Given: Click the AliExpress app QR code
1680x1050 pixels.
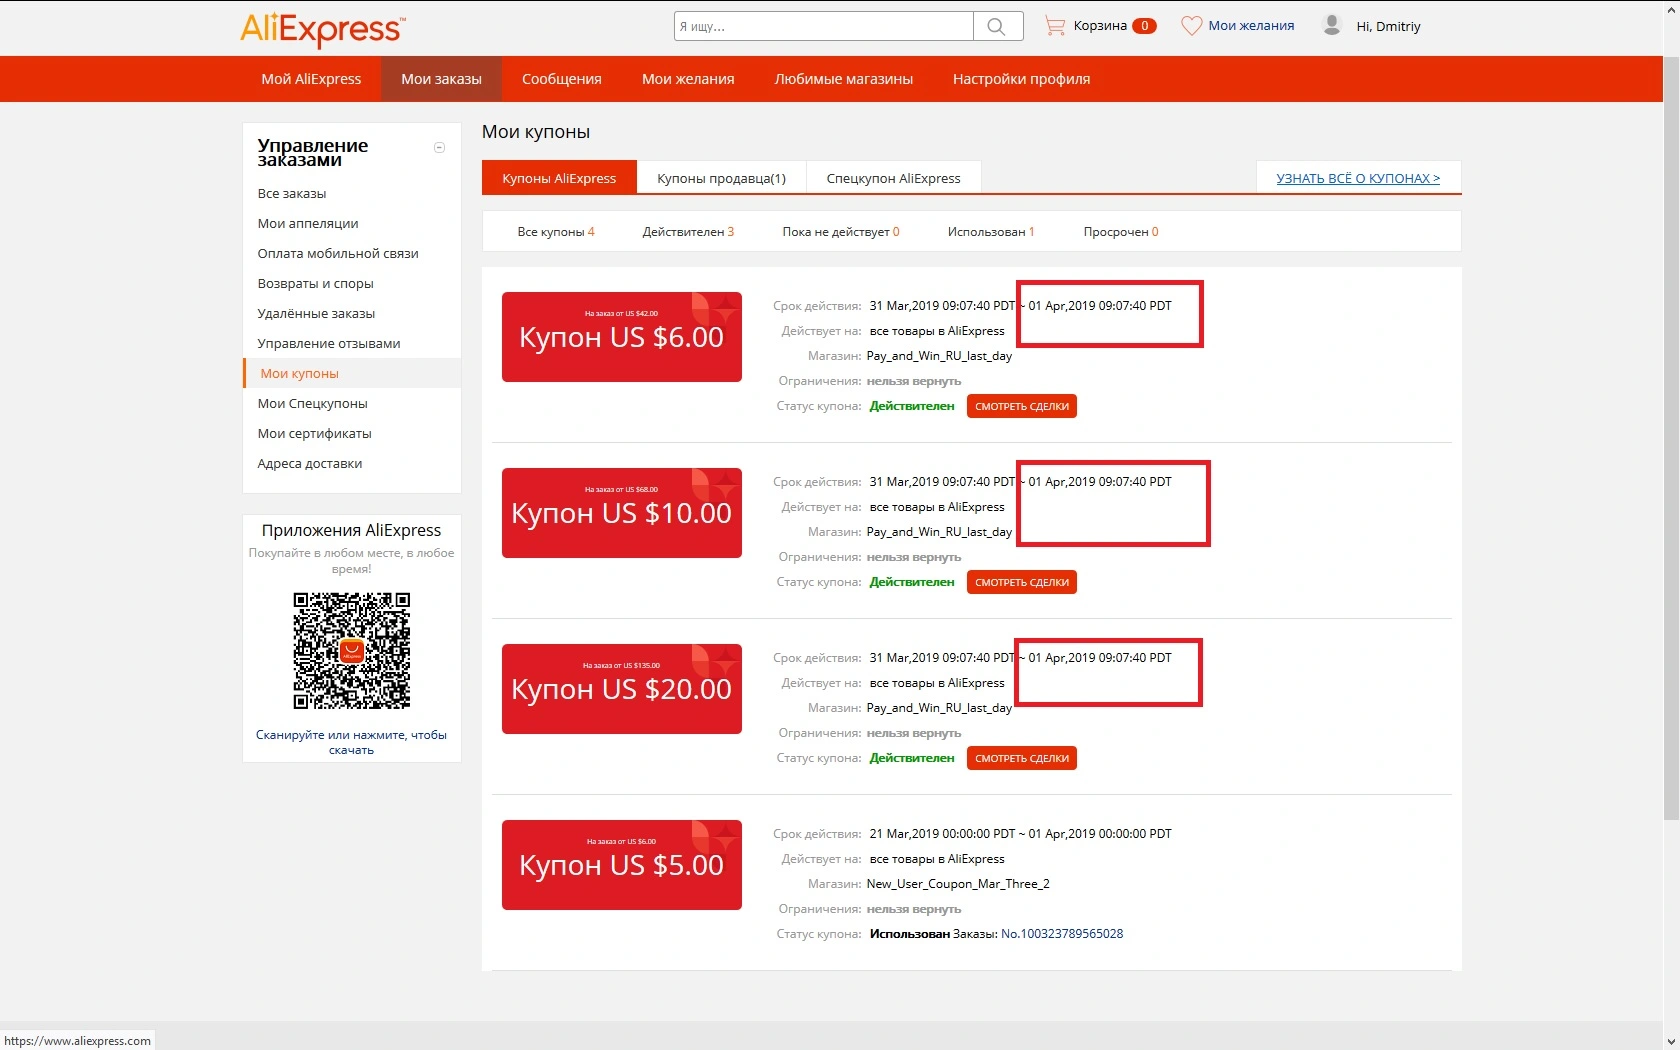Looking at the screenshot, I should click(352, 651).
